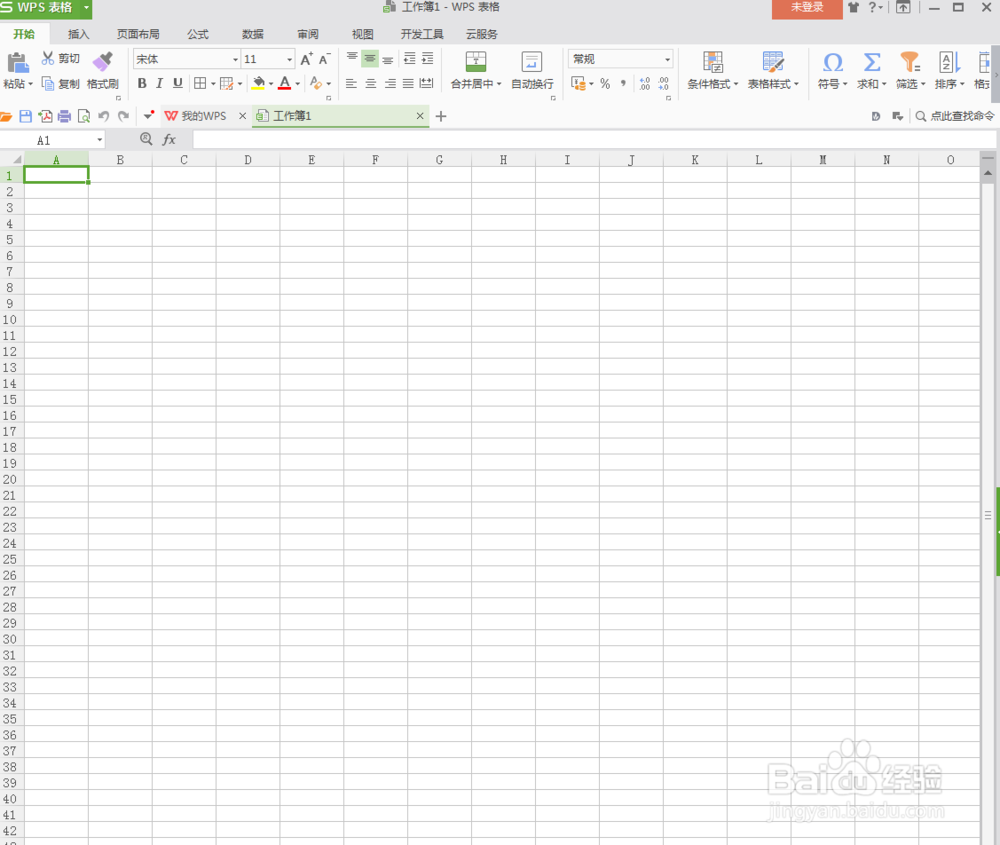Image resolution: width=1000 pixels, height=845 pixels.
Task: Click the Cut scissors icon
Action: point(48,58)
